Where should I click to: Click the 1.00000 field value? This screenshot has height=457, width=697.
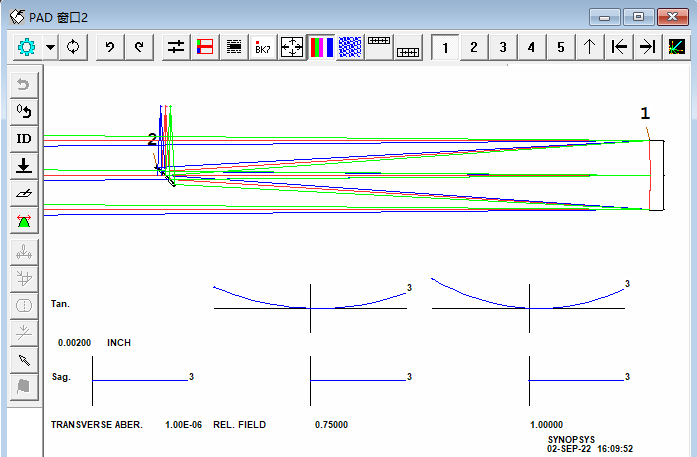click(546, 425)
